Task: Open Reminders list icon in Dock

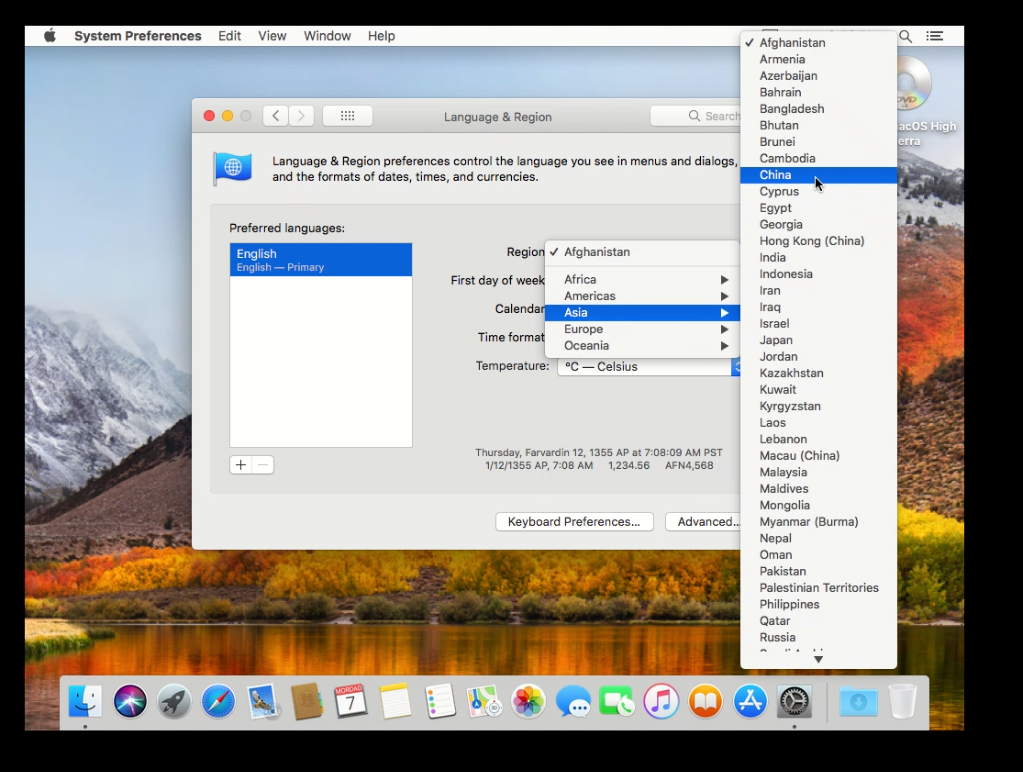Action: 440,702
